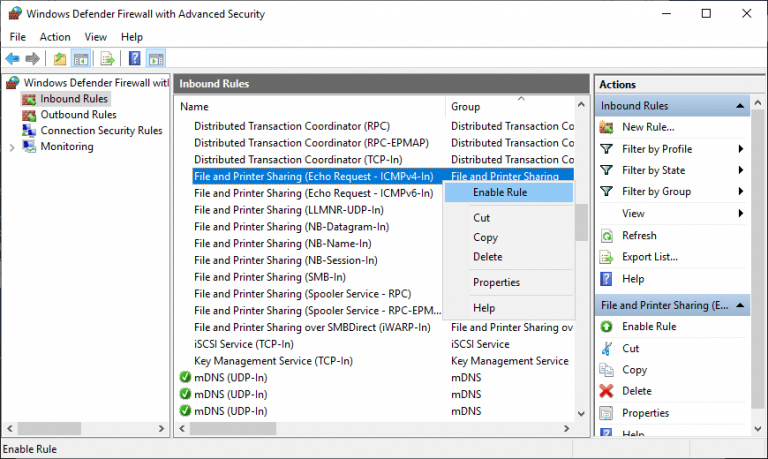Click the Back arrow toolbar icon
Image resolution: width=768 pixels, height=459 pixels.
pyautogui.click(x=13, y=59)
